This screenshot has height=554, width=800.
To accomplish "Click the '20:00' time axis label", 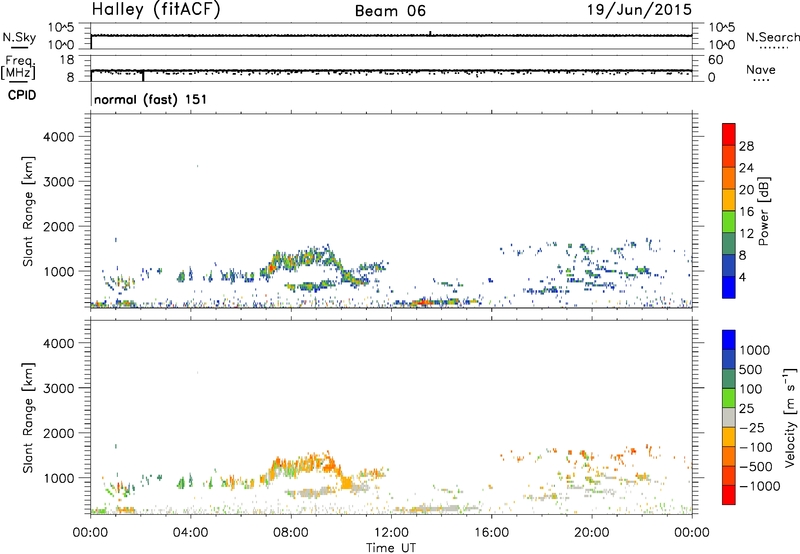I will coord(591,533).
